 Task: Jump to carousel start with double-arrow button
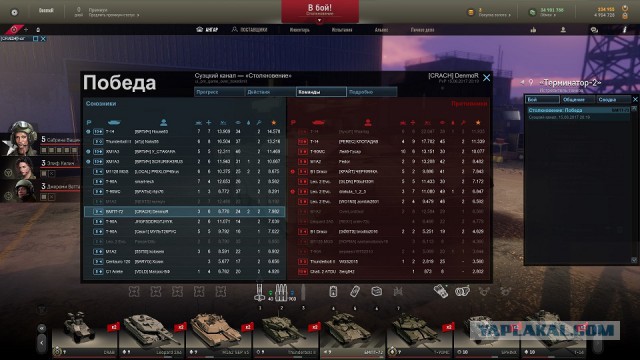tap(42, 328)
